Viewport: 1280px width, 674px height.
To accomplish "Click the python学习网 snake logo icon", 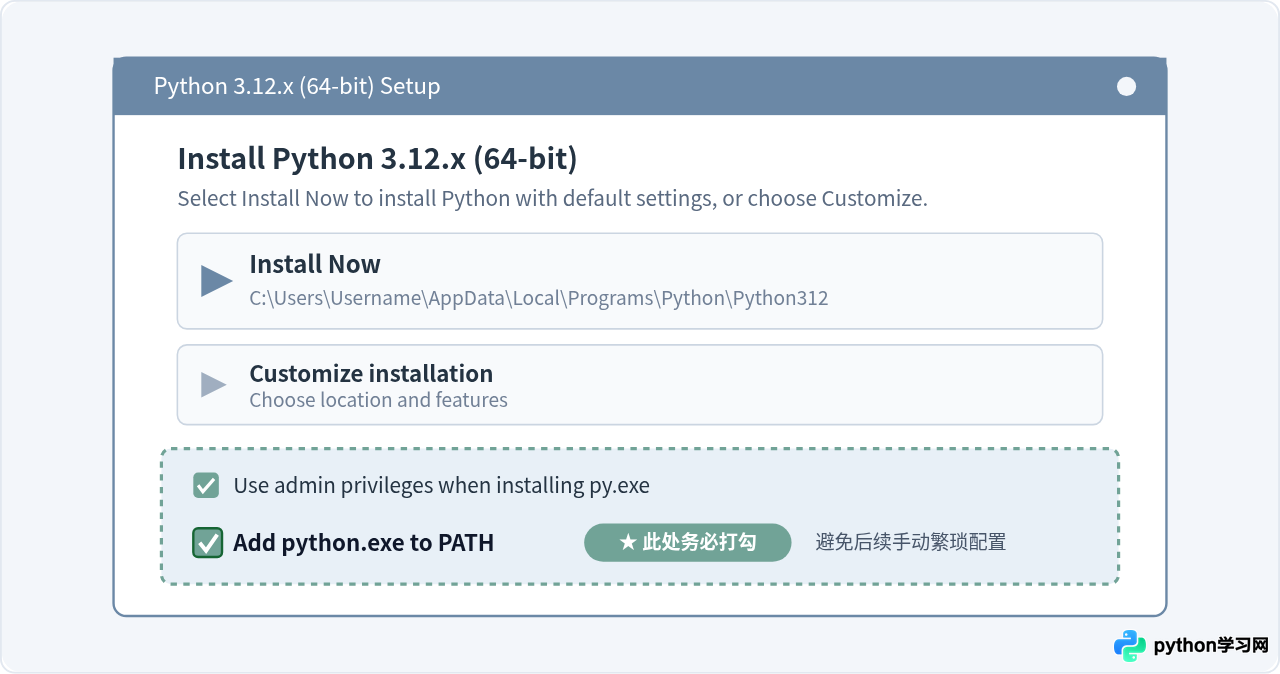I will 1130,646.
